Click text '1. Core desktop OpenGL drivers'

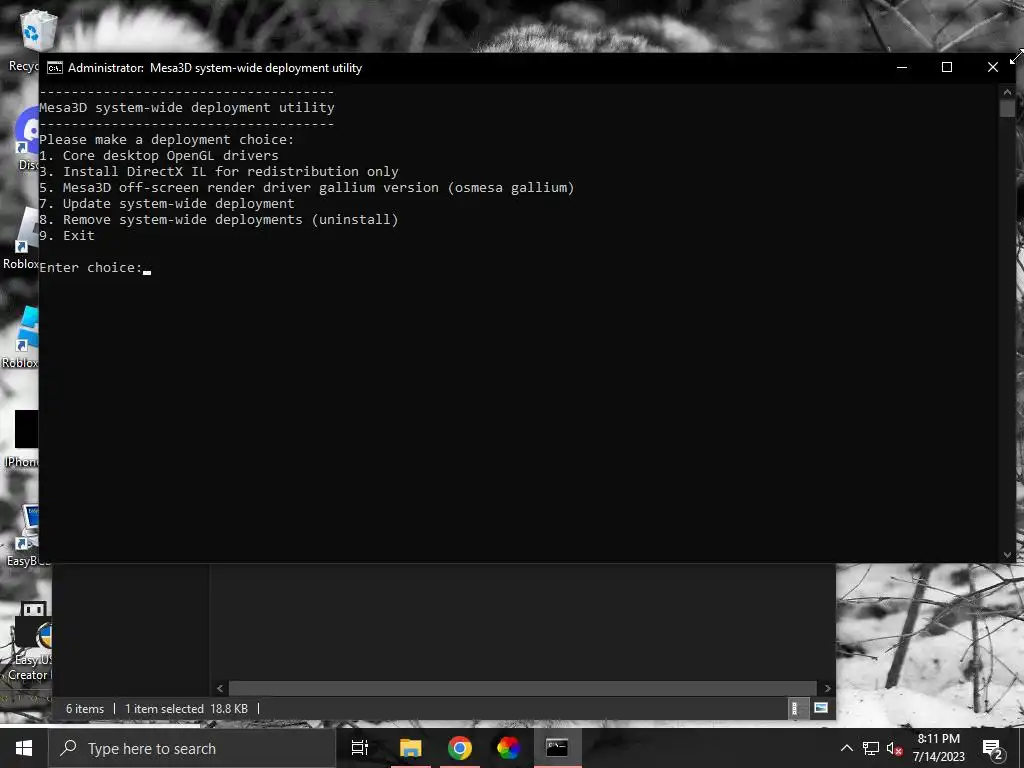click(x=159, y=155)
